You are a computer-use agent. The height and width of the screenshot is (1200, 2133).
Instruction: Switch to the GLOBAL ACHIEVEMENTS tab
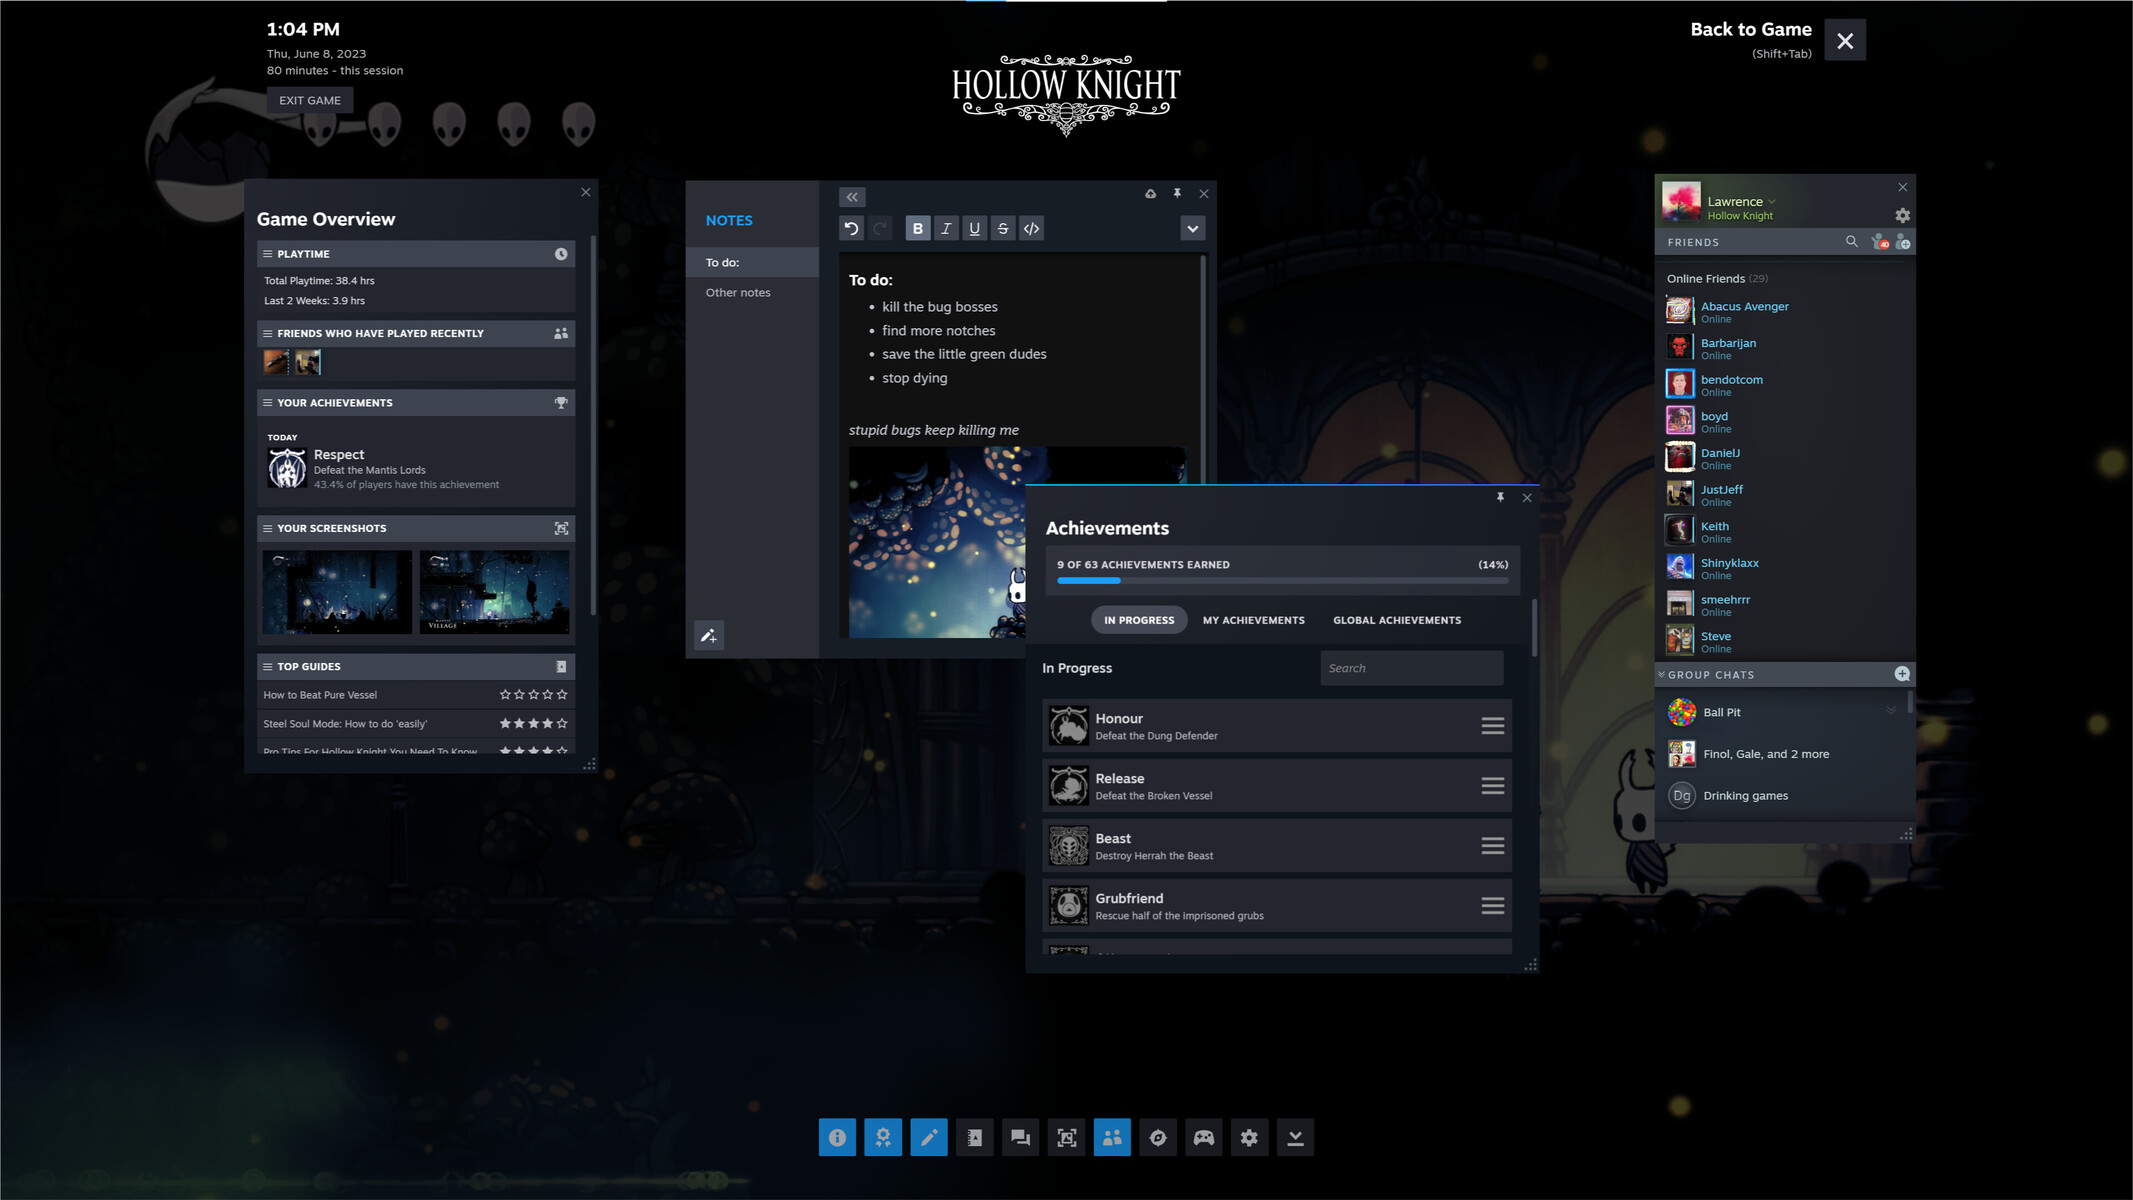tap(1396, 620)
